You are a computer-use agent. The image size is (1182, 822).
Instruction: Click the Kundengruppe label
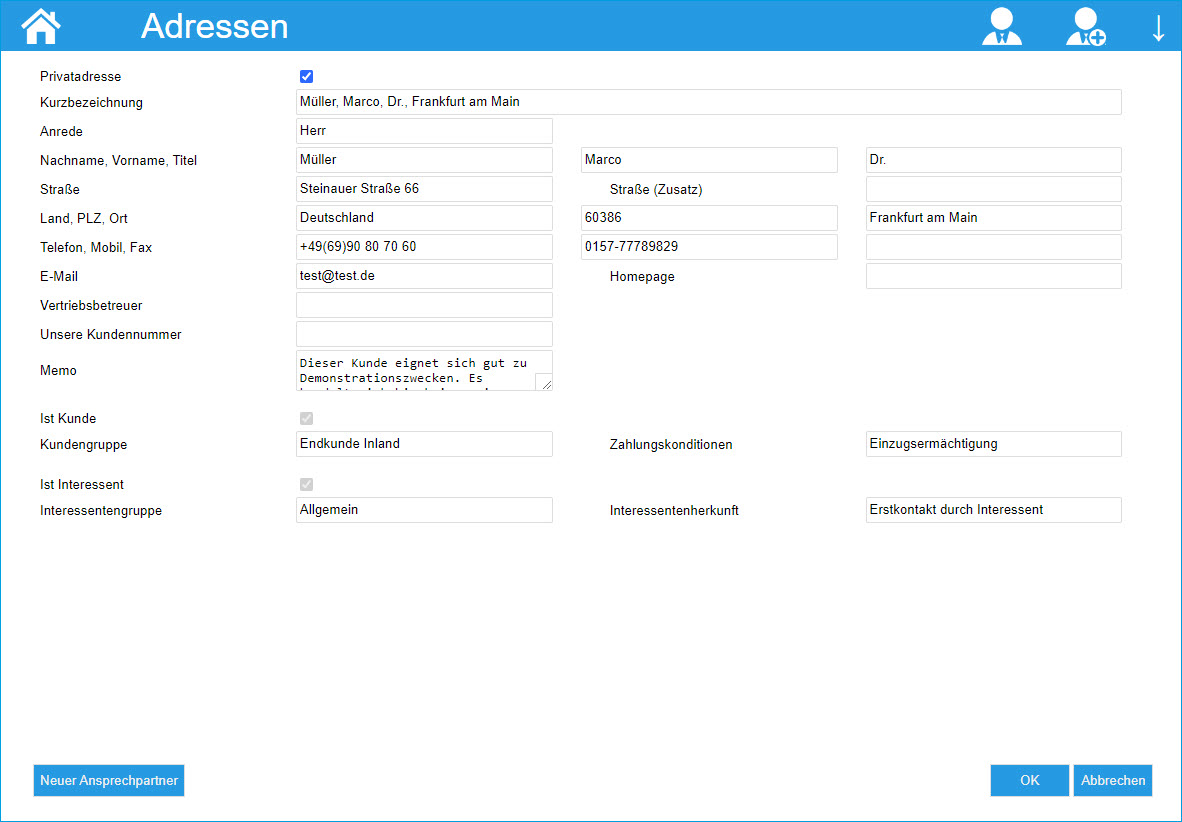[x=84, y=445]
